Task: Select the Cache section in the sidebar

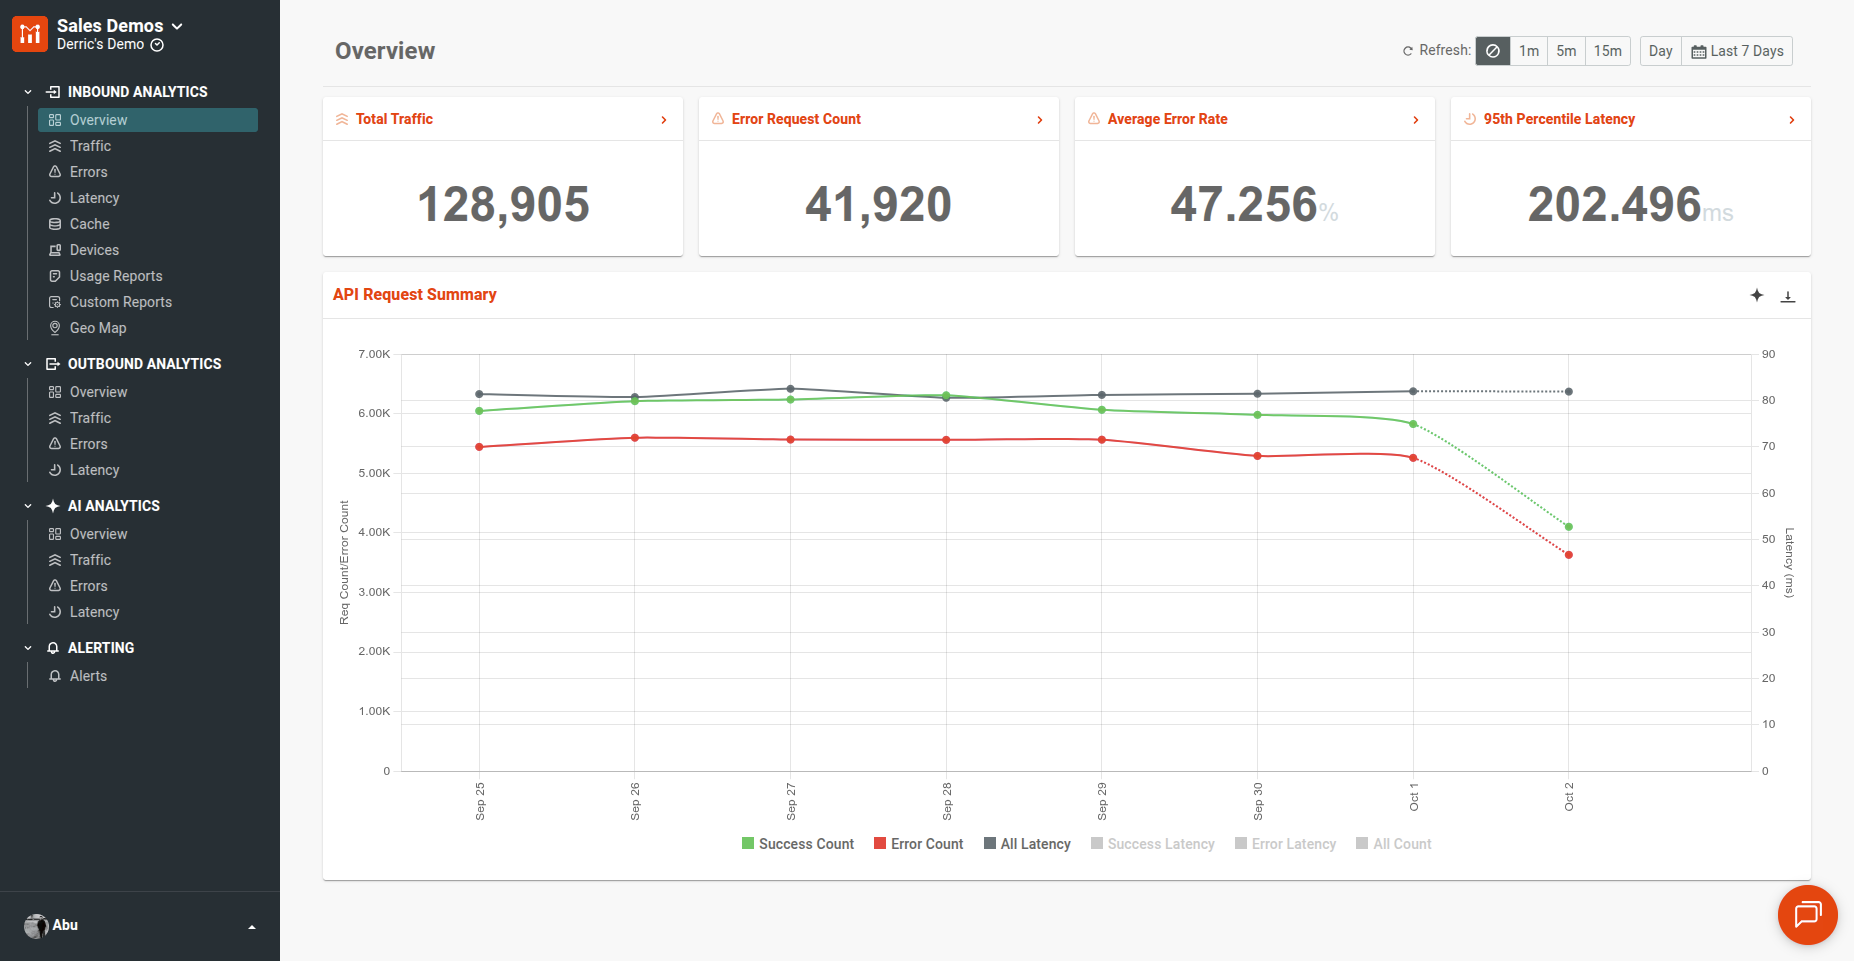Action: pyautogui.click(x=89, y=223)
